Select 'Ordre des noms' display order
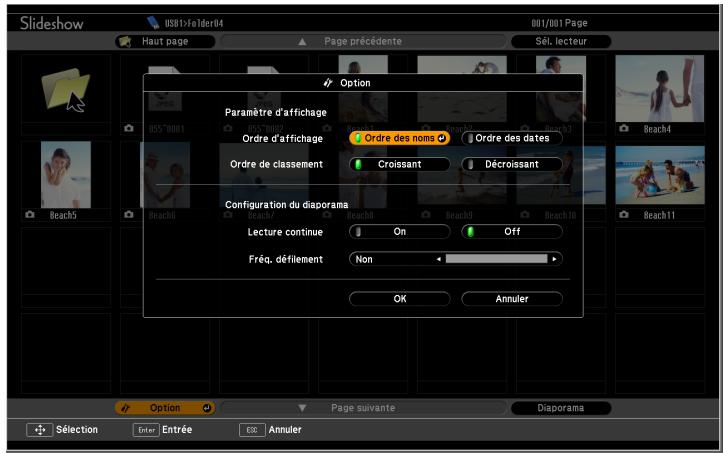 click(x=399, y=138)
